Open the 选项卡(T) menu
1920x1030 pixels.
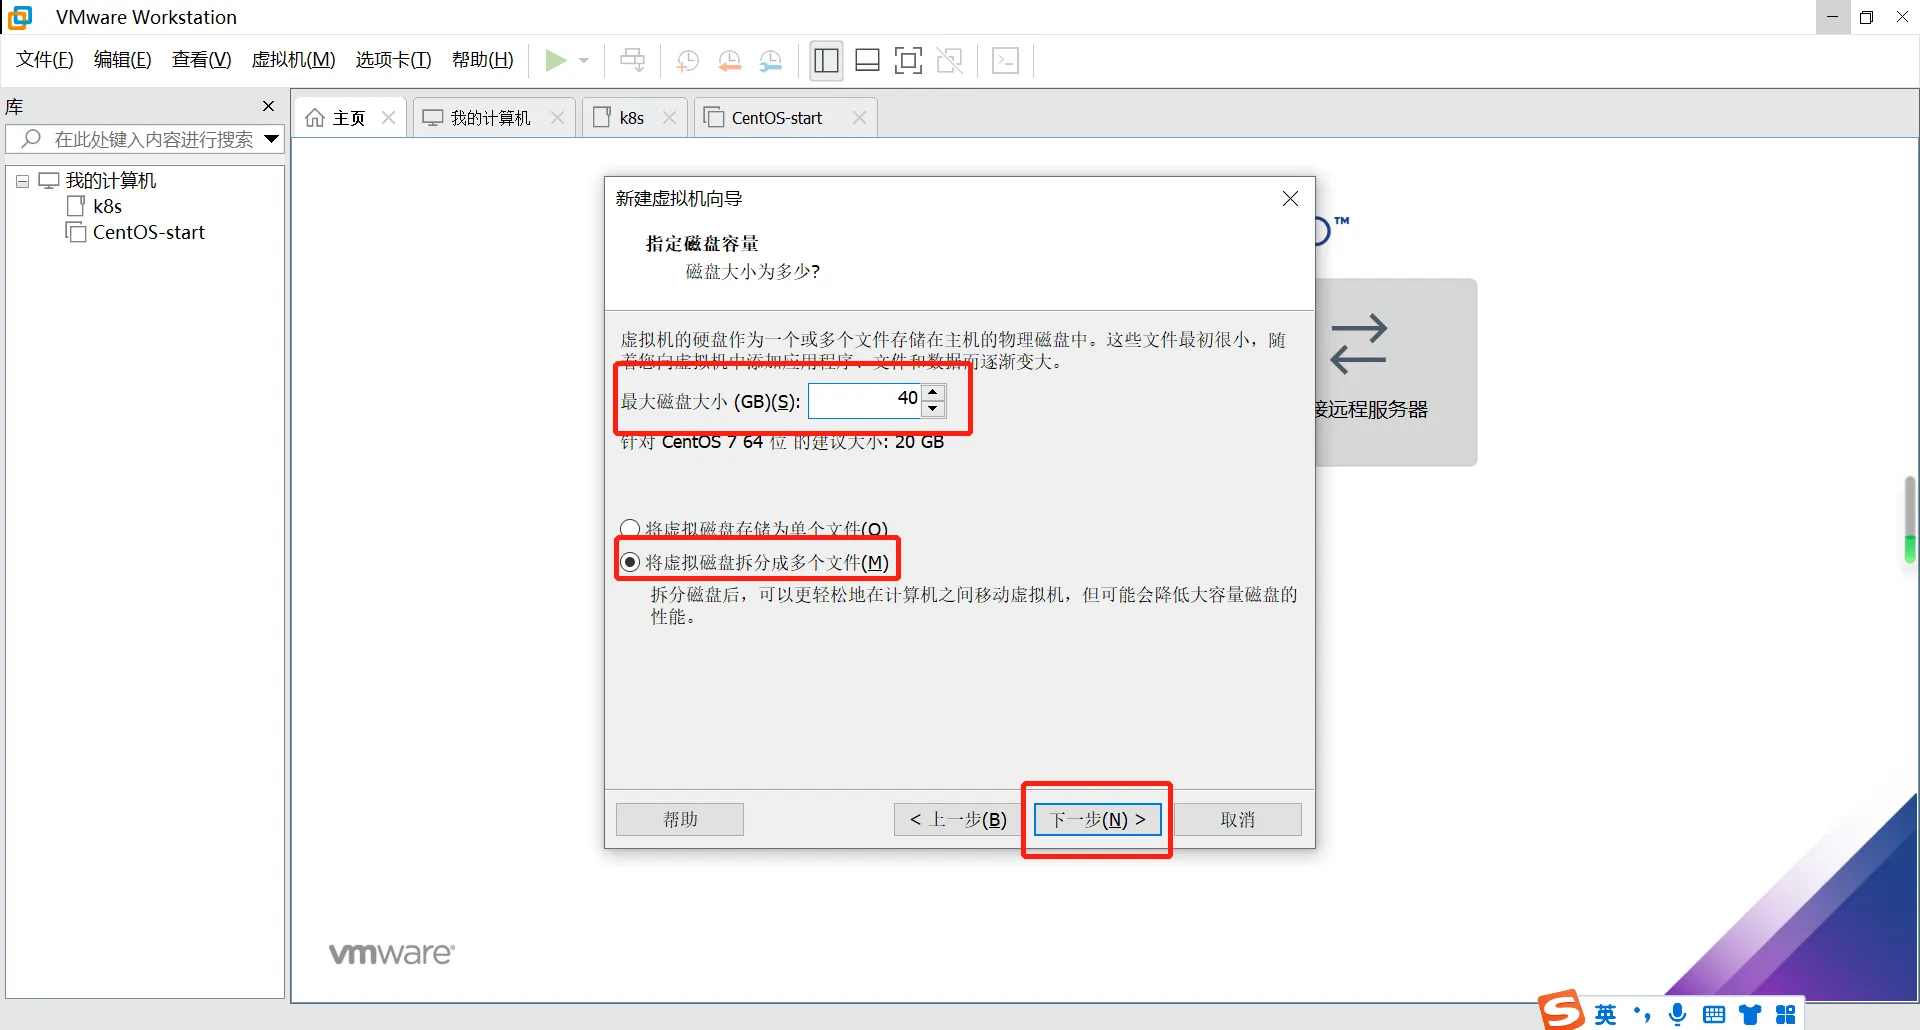(393, 60)
